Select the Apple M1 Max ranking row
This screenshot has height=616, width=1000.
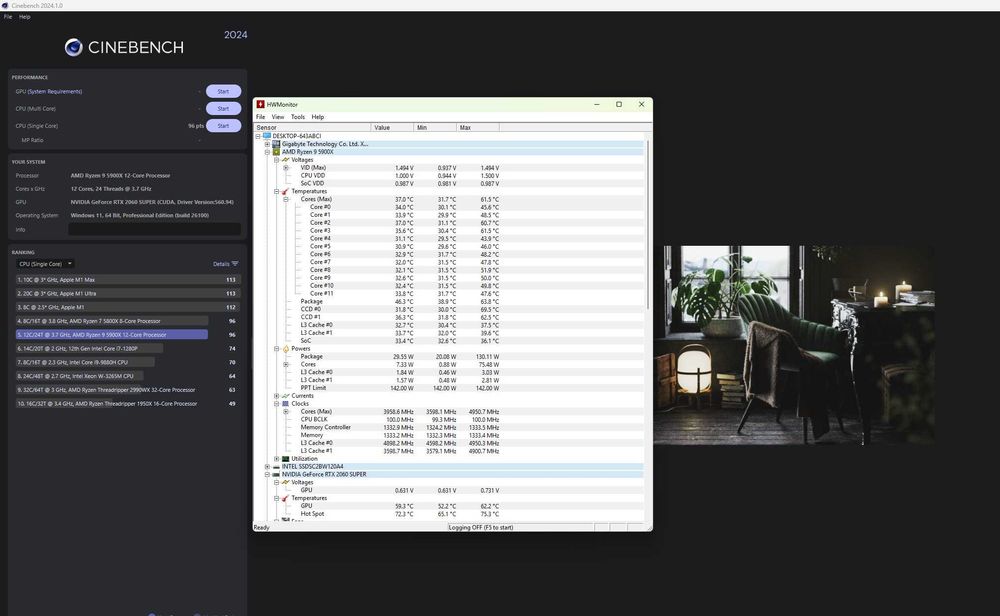[x=128, y=280]
